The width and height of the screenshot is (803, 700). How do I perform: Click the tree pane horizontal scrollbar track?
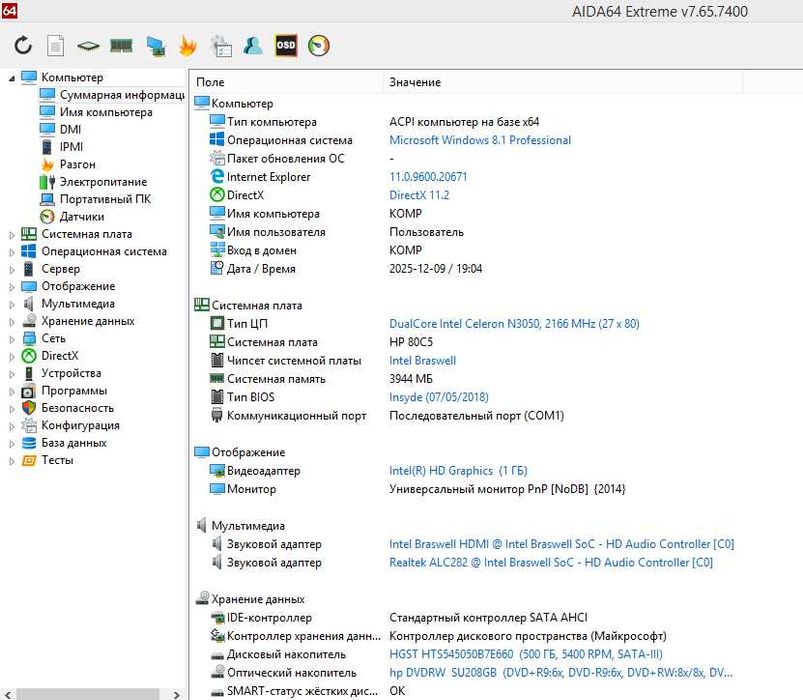(92, 695)
